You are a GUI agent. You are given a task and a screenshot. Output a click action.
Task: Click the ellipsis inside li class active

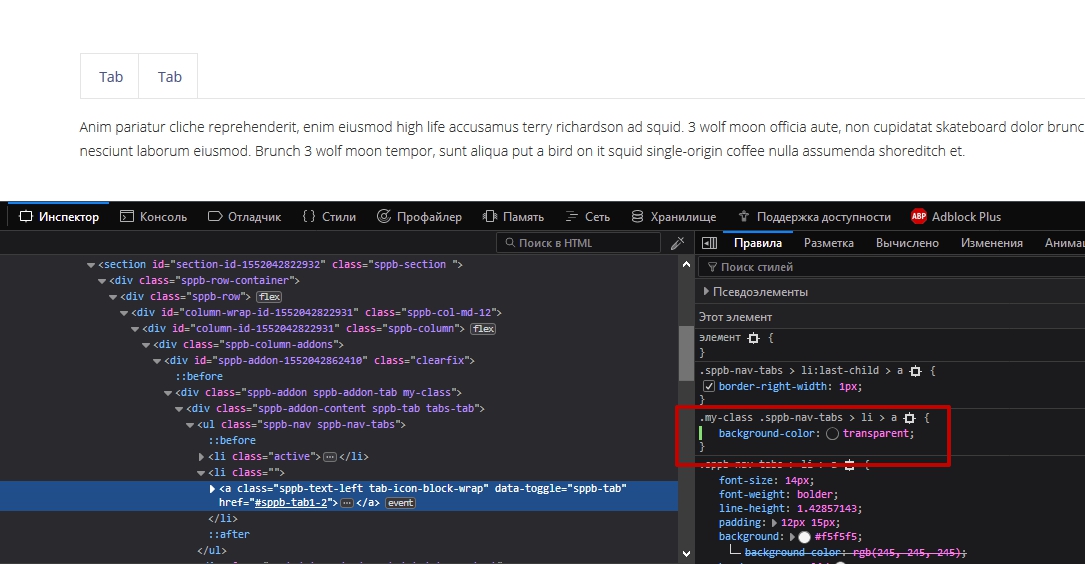click(x=330, y=457)
